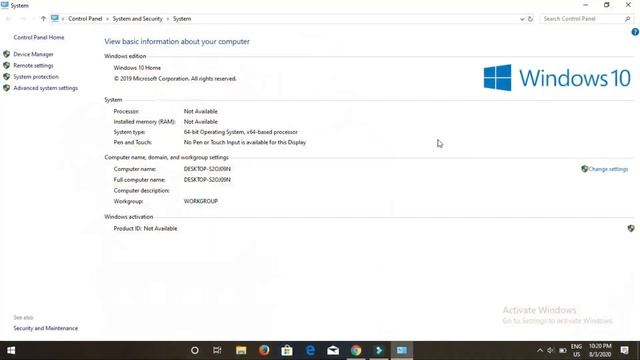Viewport: 640px width, 360px height.
Task: Click the green arrow app on taskbar
Action: (379, 350)
